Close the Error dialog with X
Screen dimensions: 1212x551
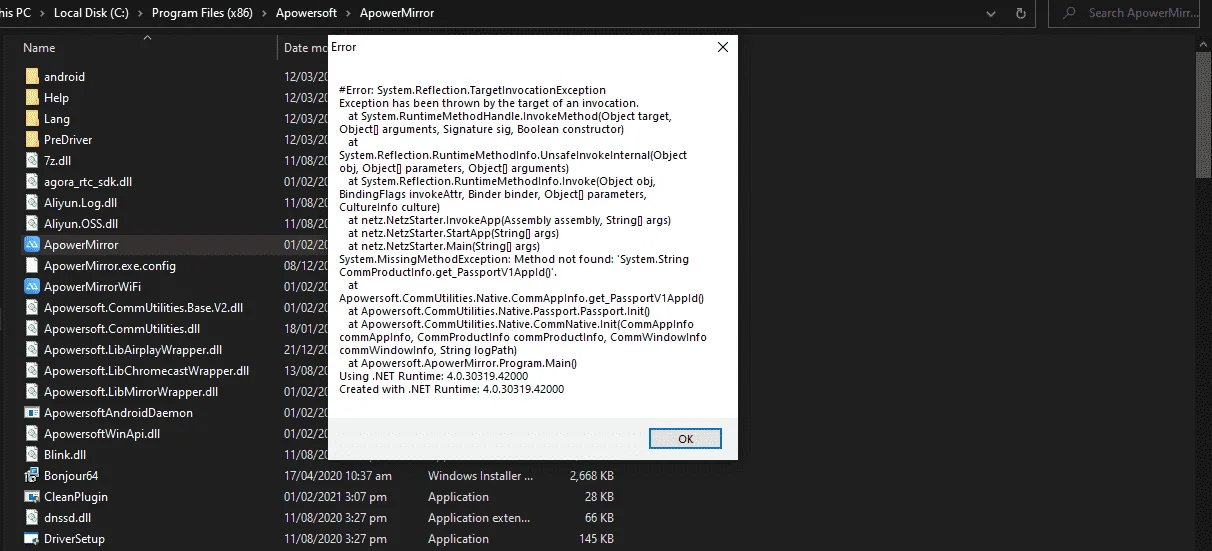[722, 47]
